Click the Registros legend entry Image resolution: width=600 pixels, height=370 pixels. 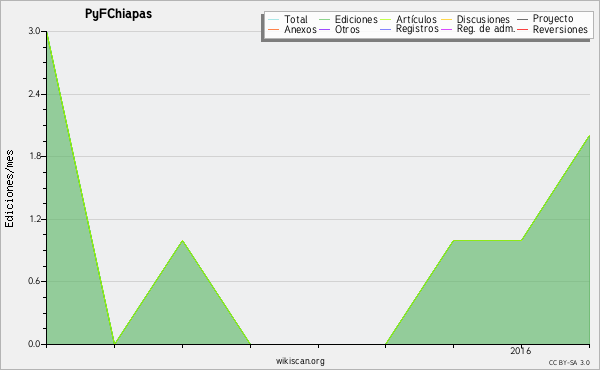tap(409, 29)
